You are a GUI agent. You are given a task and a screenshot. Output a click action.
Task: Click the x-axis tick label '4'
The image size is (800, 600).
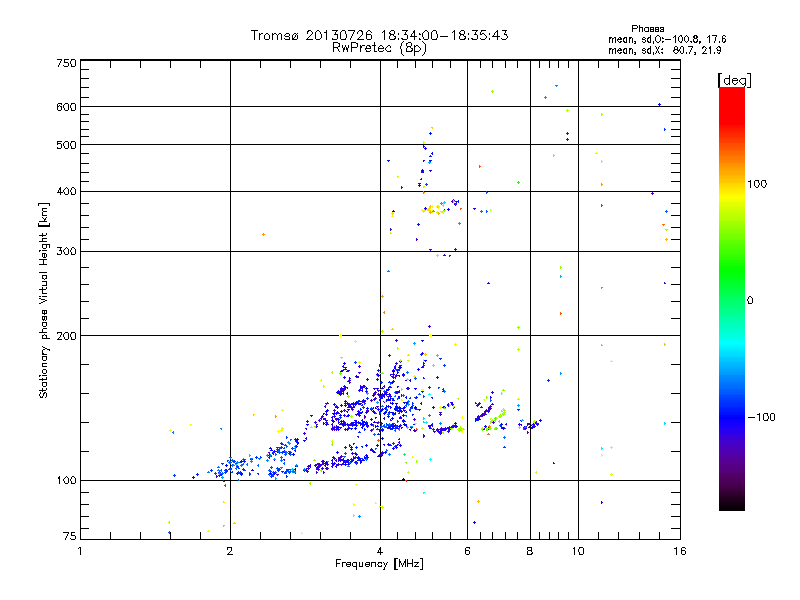[x=380, y=551]
